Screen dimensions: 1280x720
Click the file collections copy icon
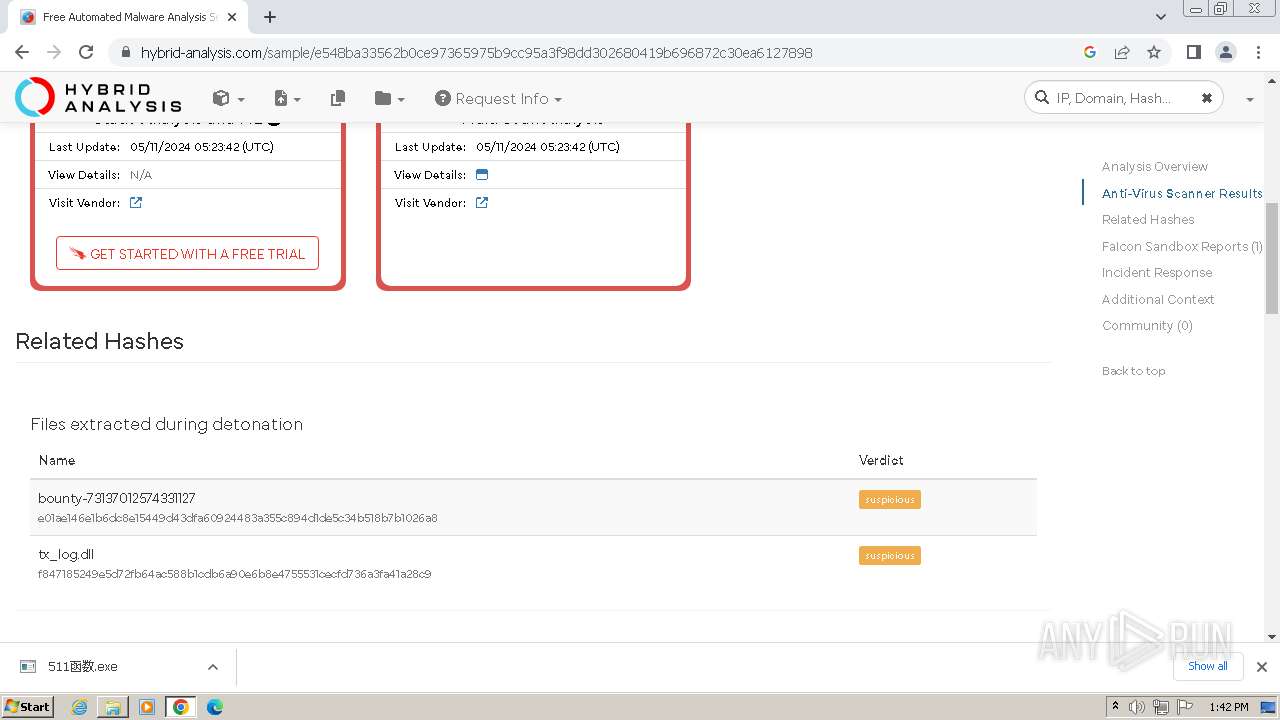point(338,98)
